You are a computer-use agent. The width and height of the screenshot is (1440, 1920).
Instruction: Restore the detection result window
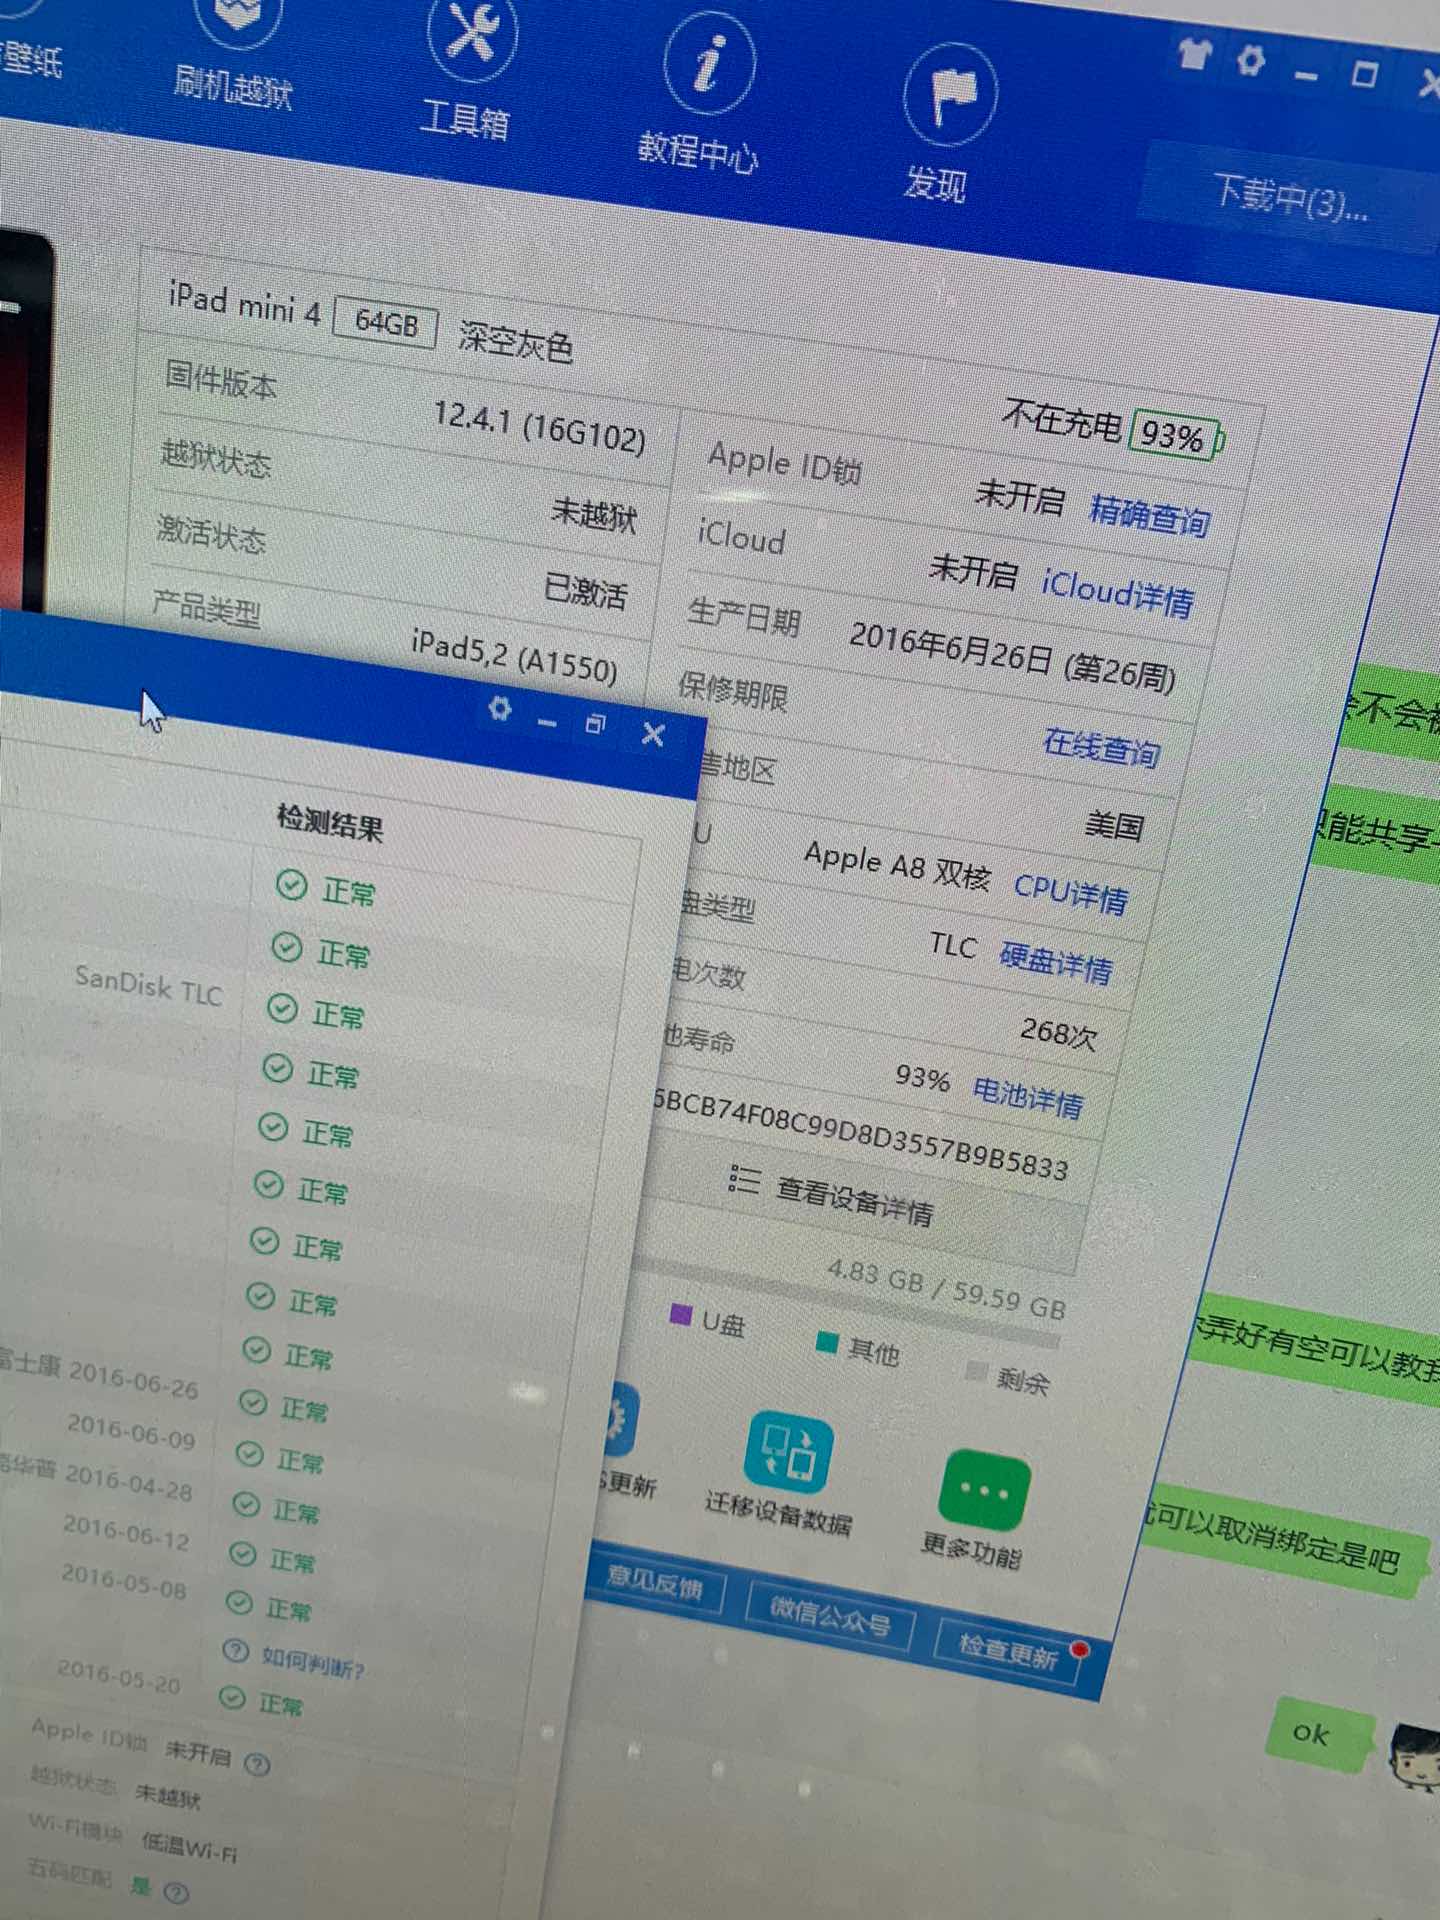[x=595, y=724]
